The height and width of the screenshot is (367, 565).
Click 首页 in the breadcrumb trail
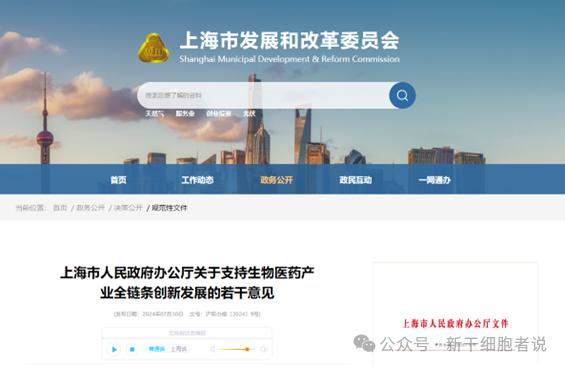(x=60, y=208)
